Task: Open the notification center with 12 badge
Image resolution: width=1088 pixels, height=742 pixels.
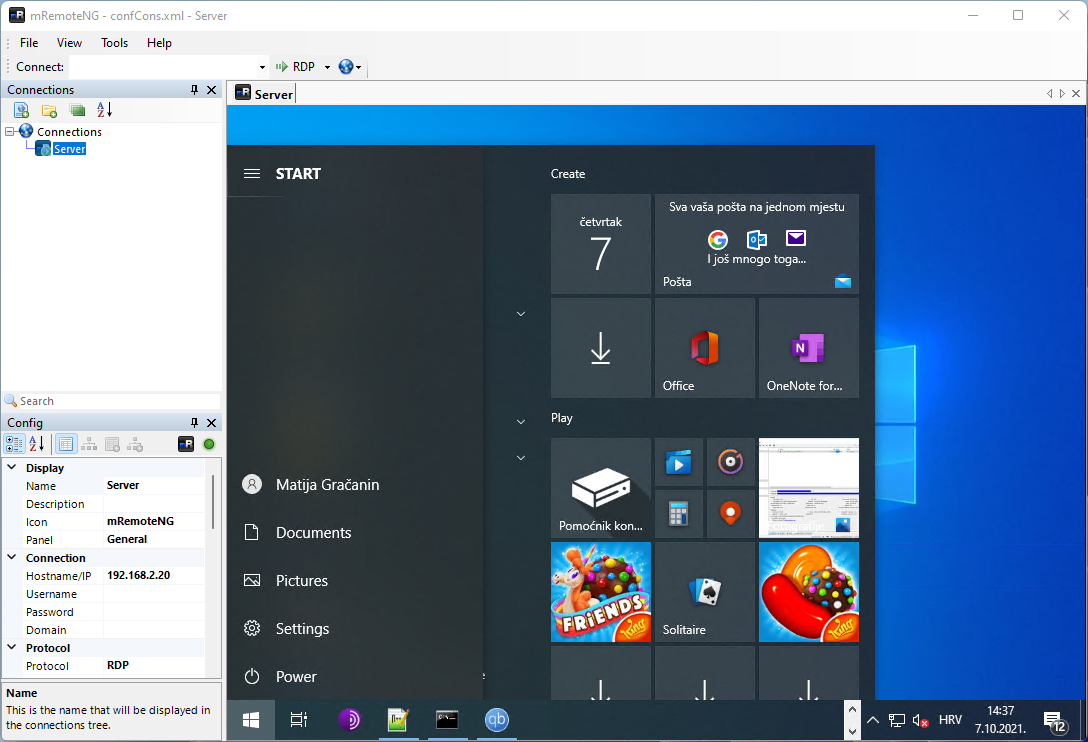Action: point(1055,722)
